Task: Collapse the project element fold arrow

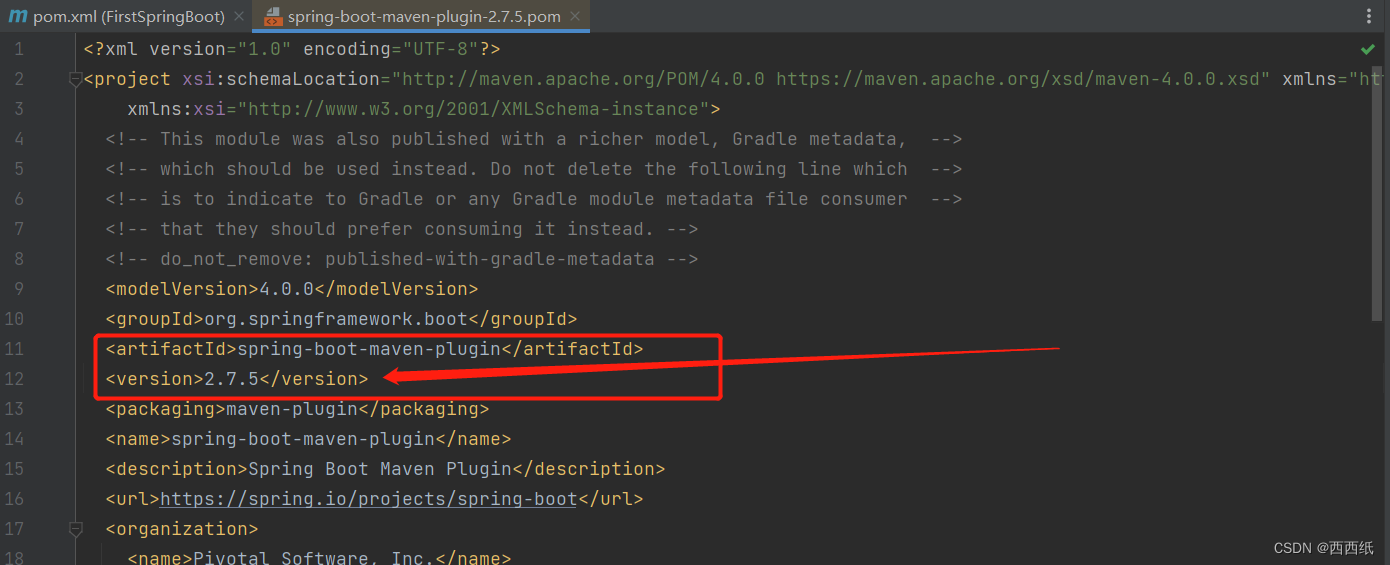Action: coord(76,80)
